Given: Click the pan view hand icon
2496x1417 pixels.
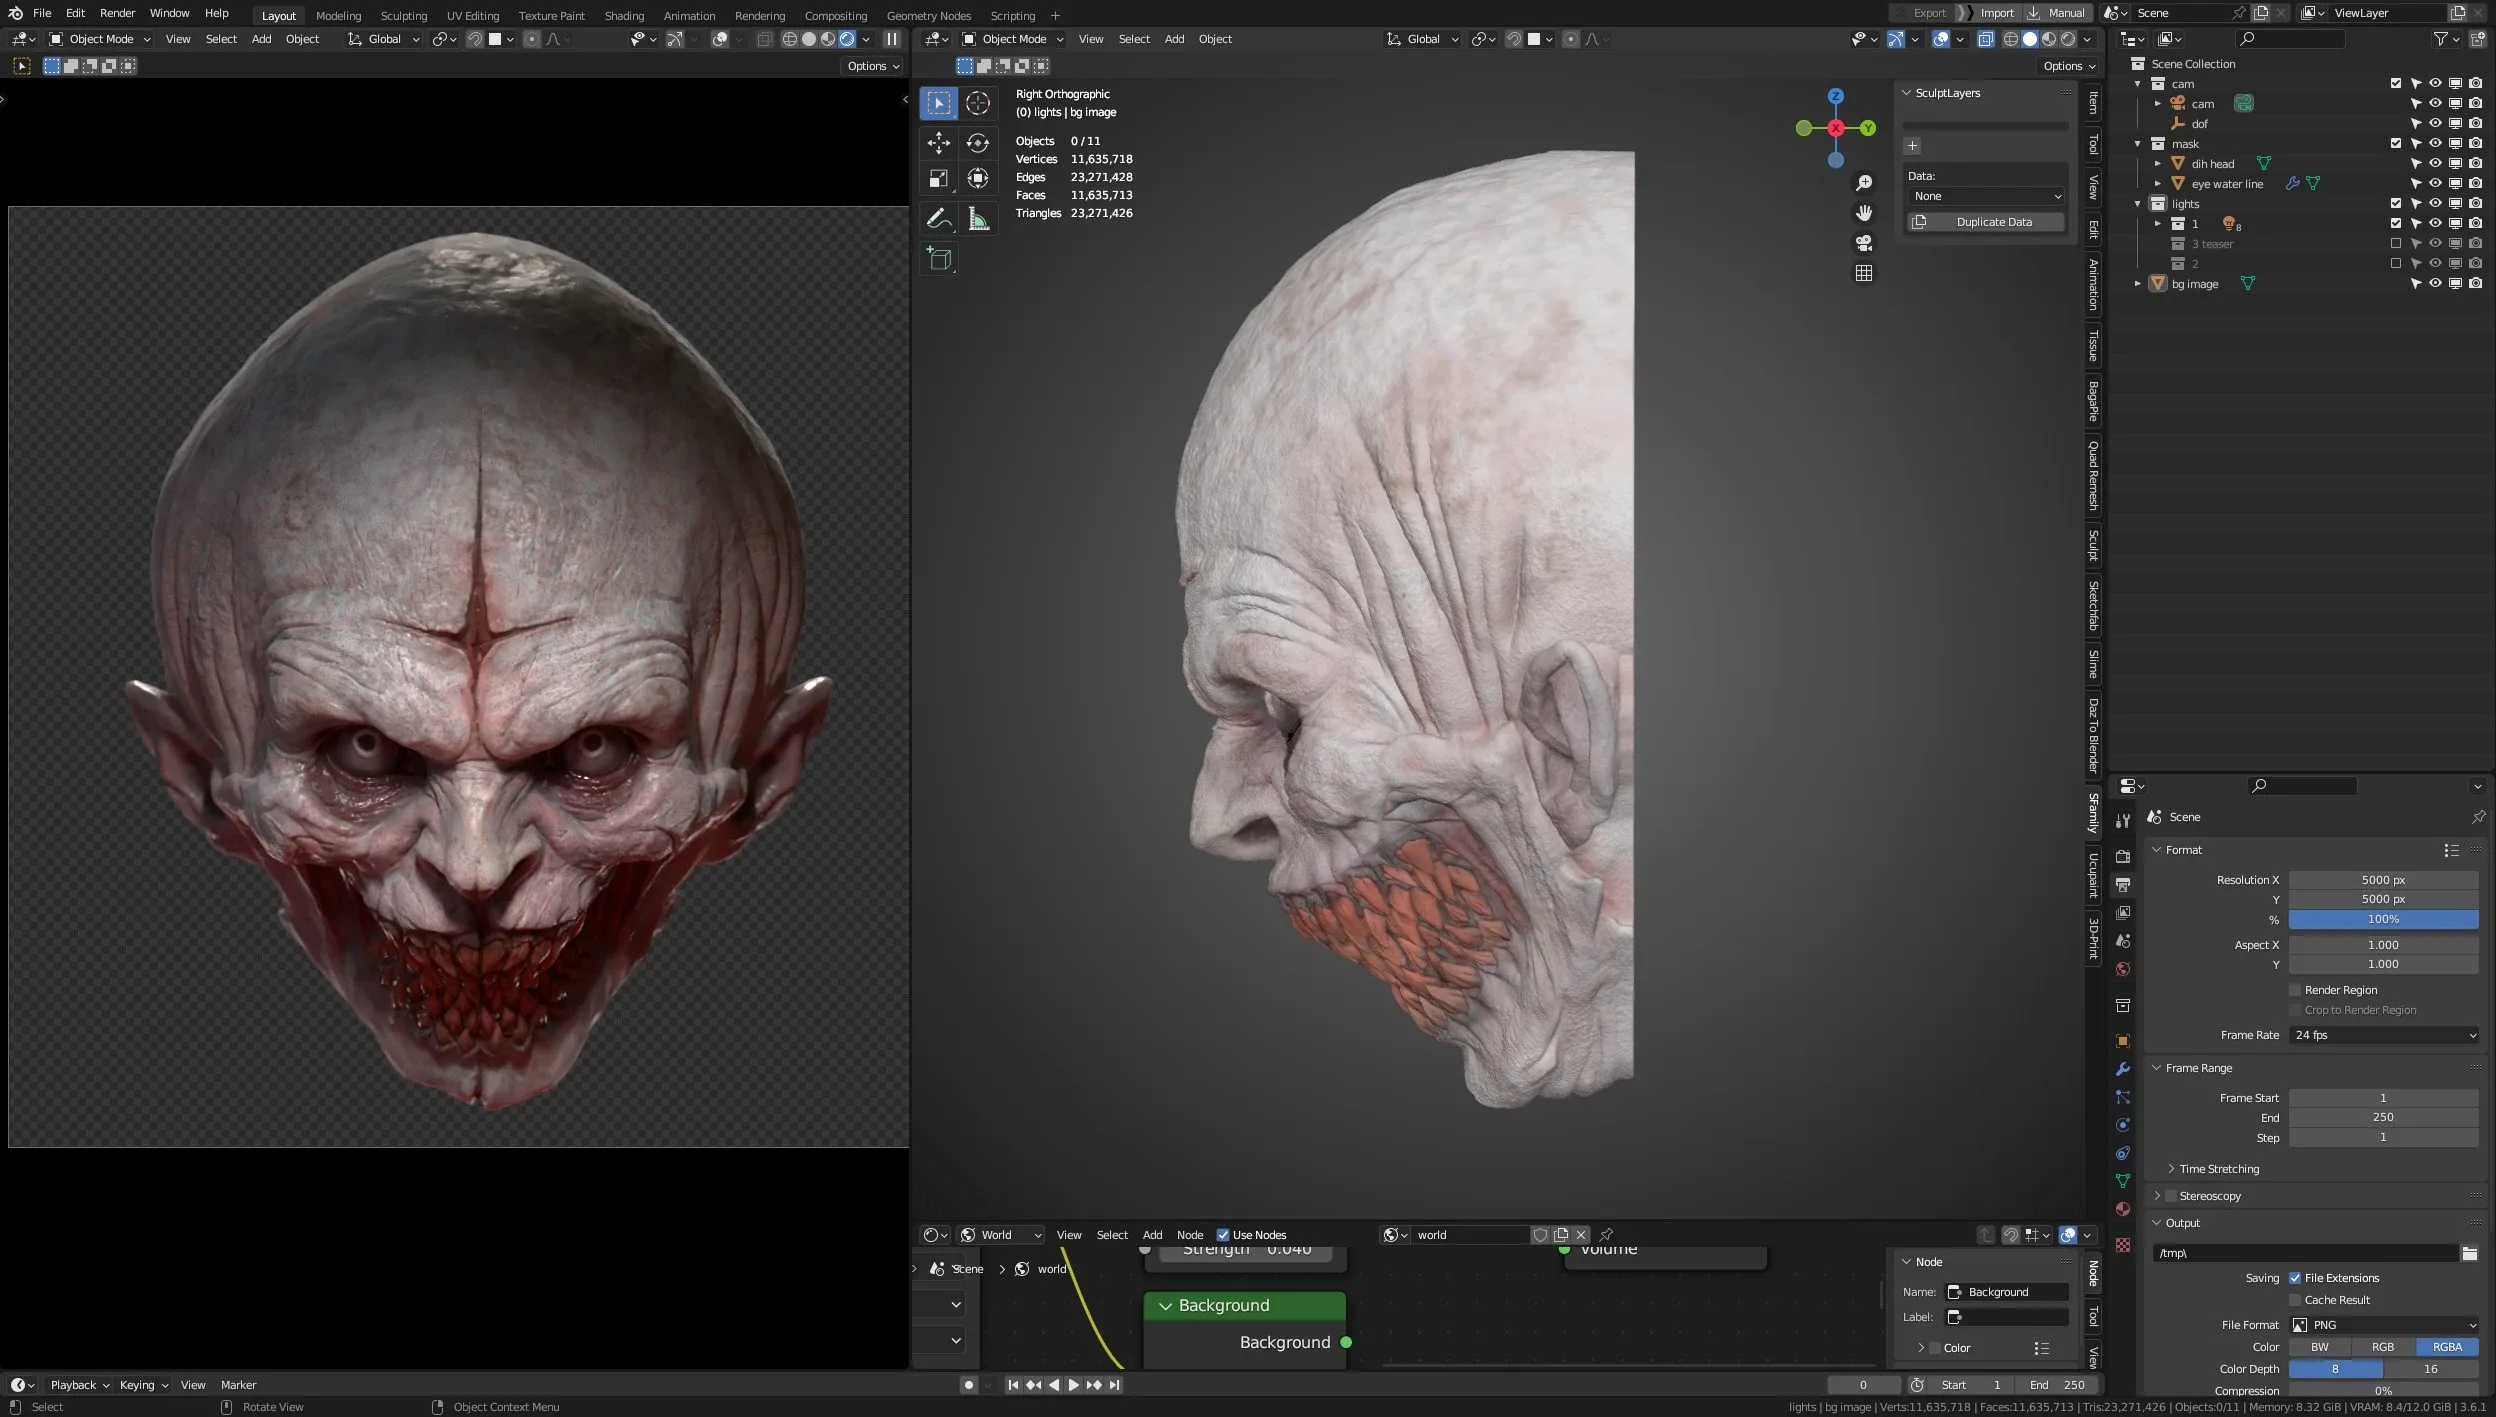Looking at the screenshot, I should [1864, 213].
